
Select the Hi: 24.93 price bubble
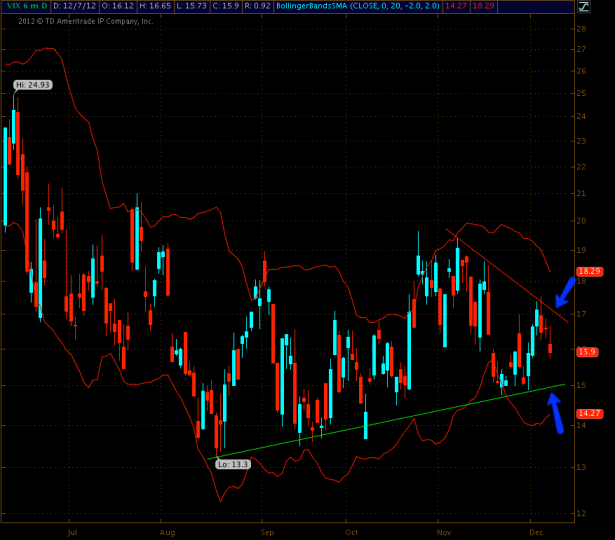[x=32, y=85]
